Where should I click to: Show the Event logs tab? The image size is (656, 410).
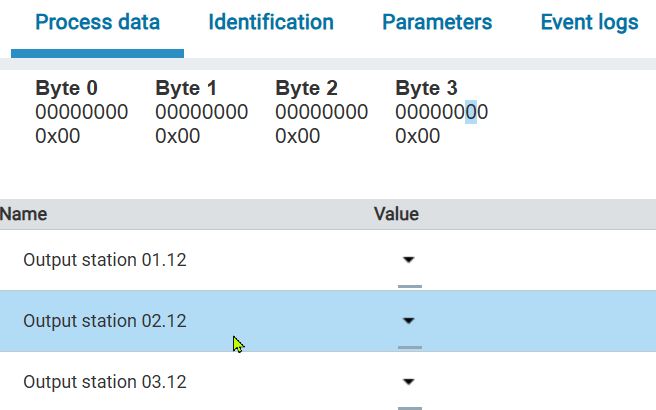[589, 23]
